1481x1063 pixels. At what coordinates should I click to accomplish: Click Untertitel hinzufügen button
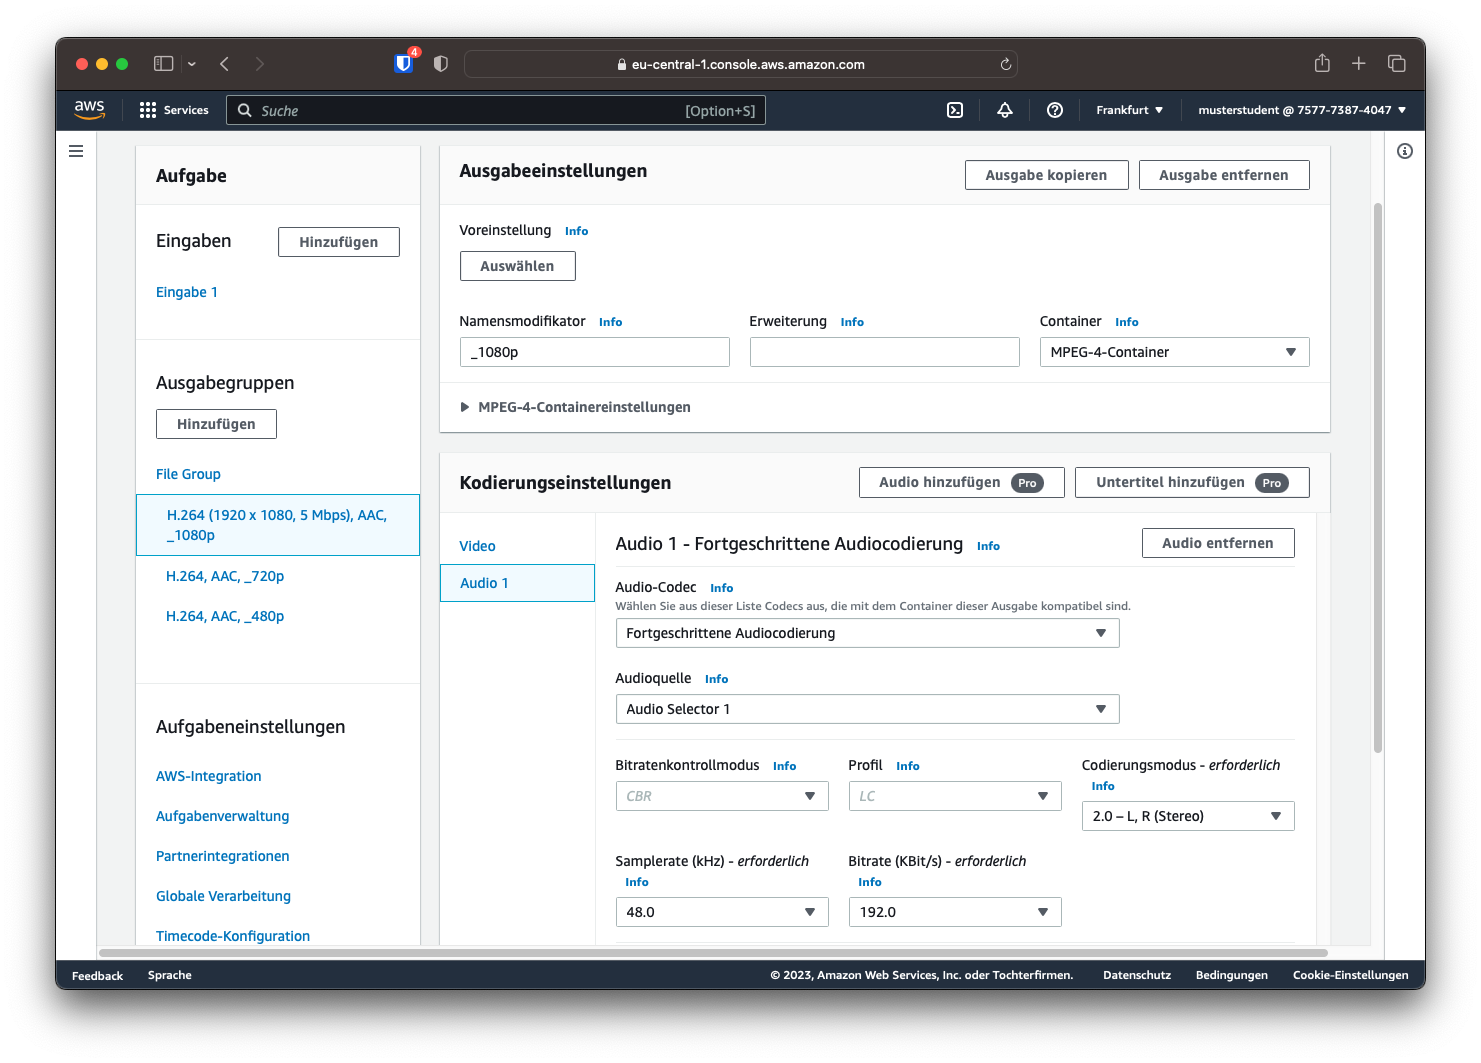(x=1192, y=482)
